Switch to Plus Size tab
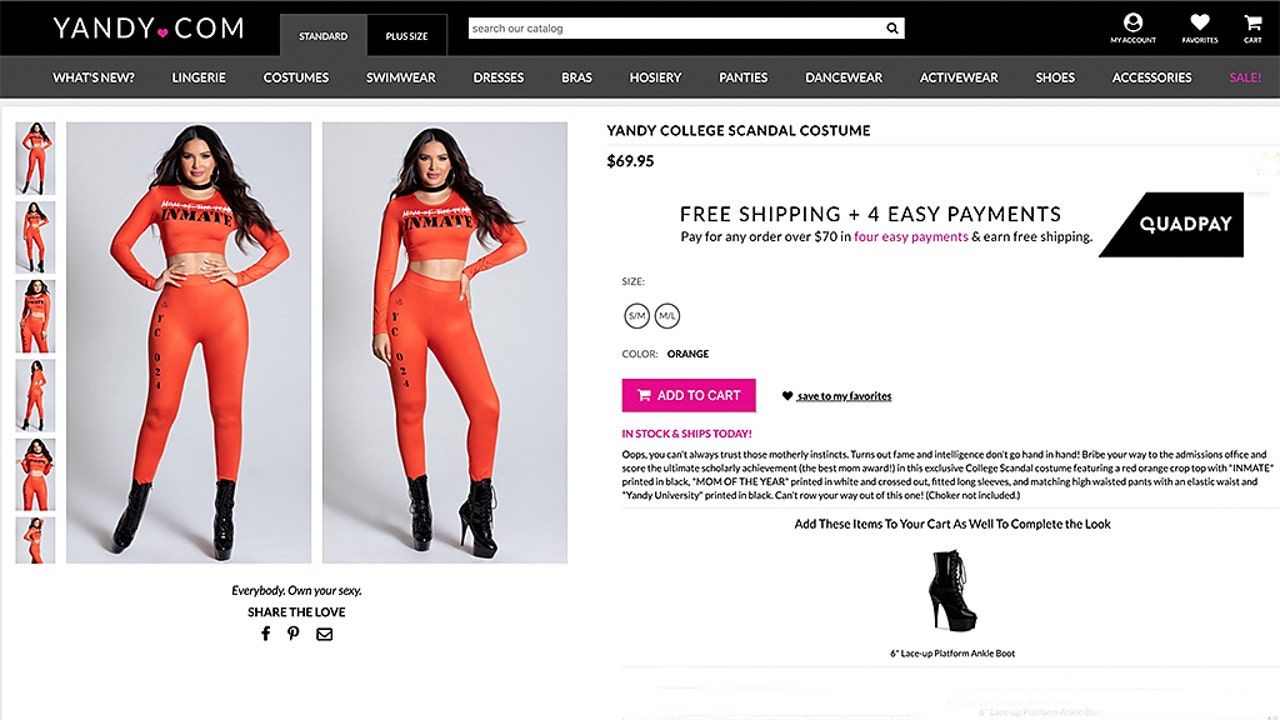 pos(406,36)
